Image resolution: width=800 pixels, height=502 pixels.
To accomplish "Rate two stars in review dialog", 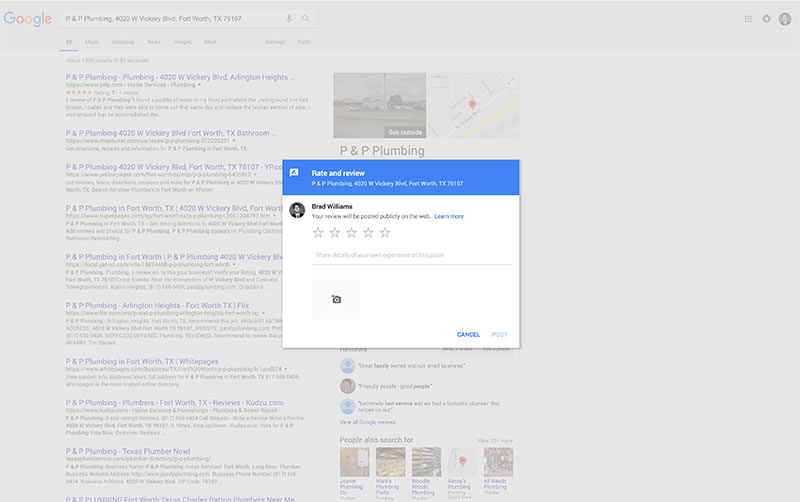I will pos(335,233).
